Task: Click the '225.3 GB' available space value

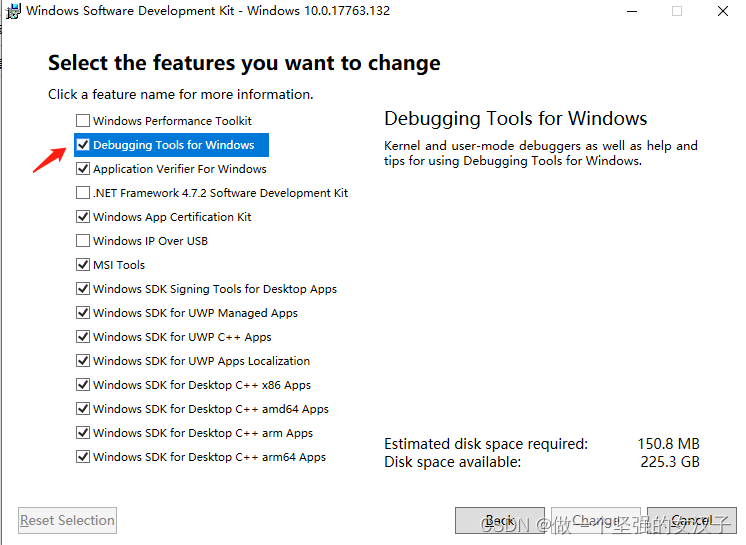Action: [x=670, y=462]
